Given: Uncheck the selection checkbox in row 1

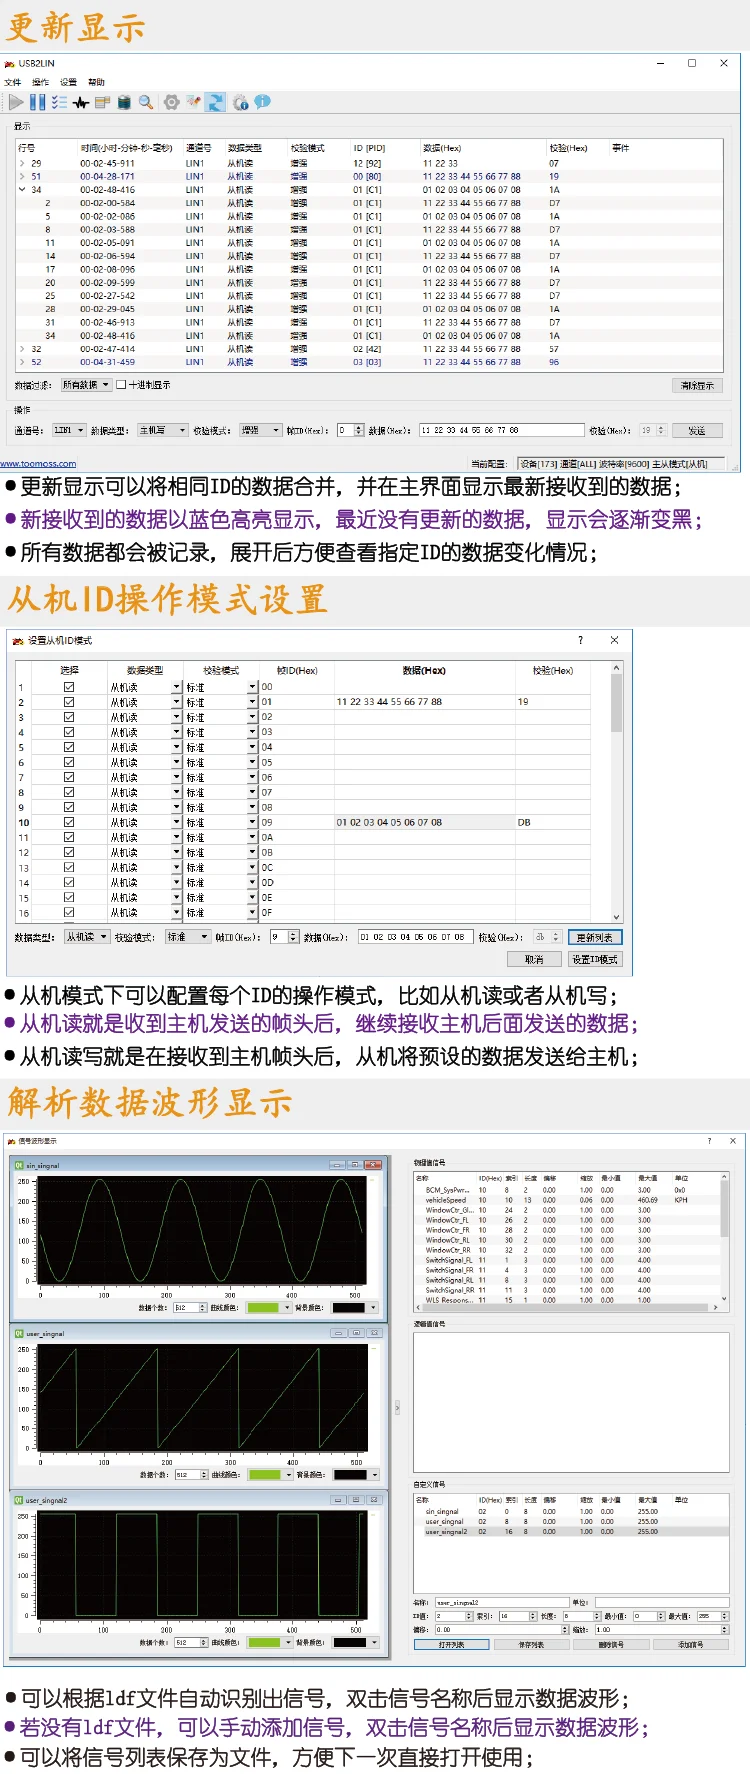Looking at the screenshot, I should pos(69,687).
